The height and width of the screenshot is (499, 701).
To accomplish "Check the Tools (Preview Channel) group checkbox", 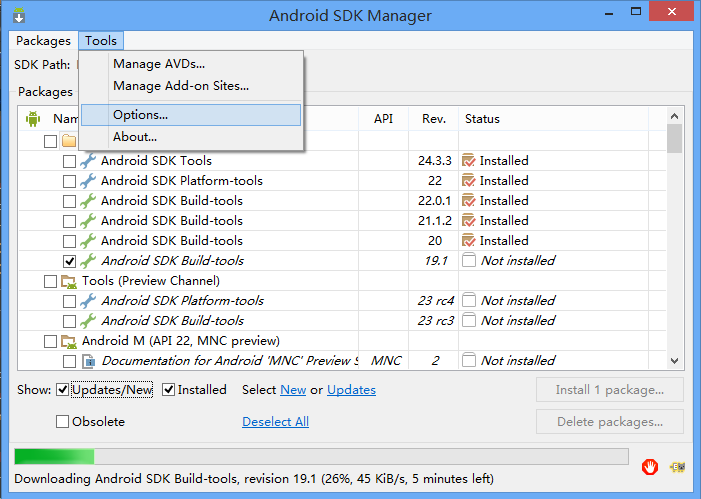I will point(51,281).
